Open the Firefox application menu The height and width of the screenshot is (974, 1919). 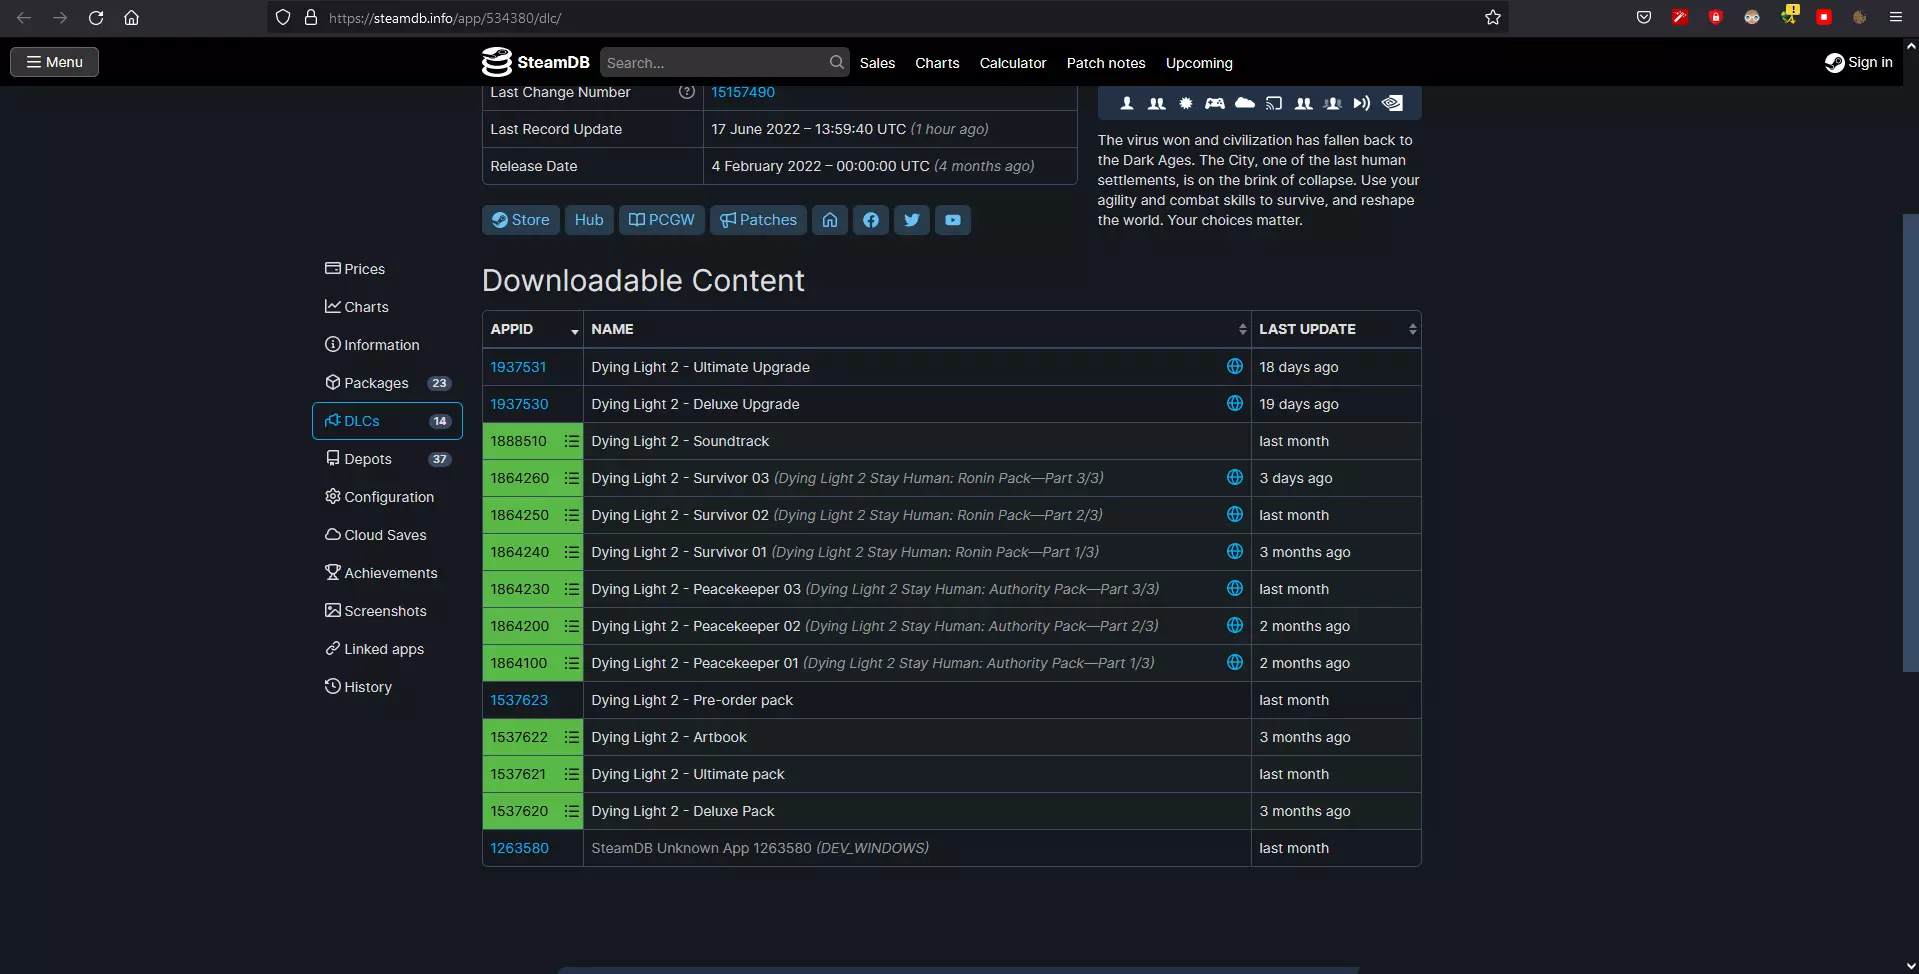pyautogui.click(x=1896, y=18)
